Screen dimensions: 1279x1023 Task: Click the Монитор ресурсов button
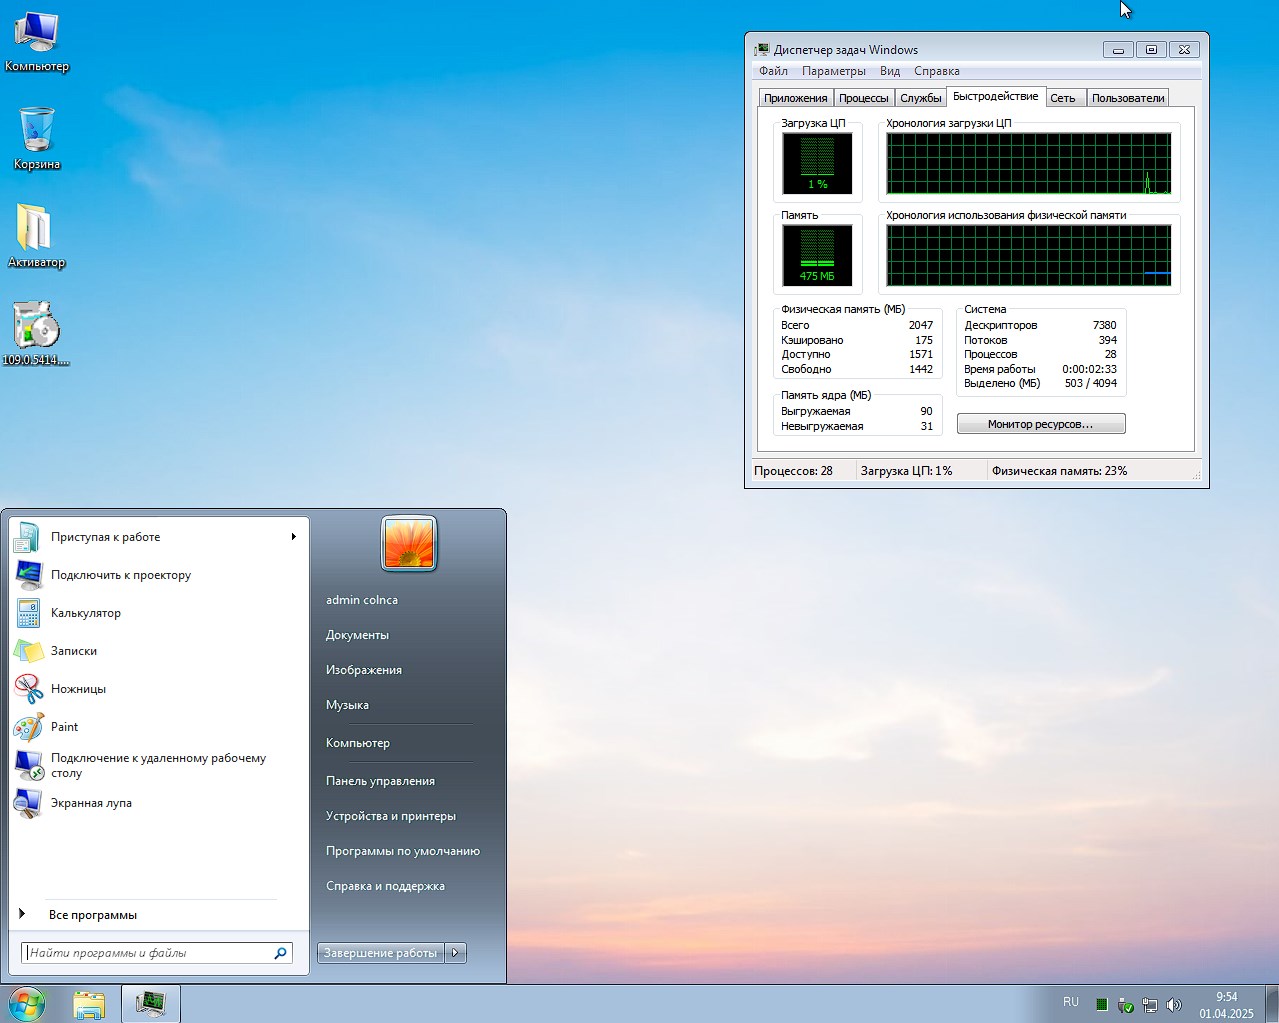(1040, 424)
